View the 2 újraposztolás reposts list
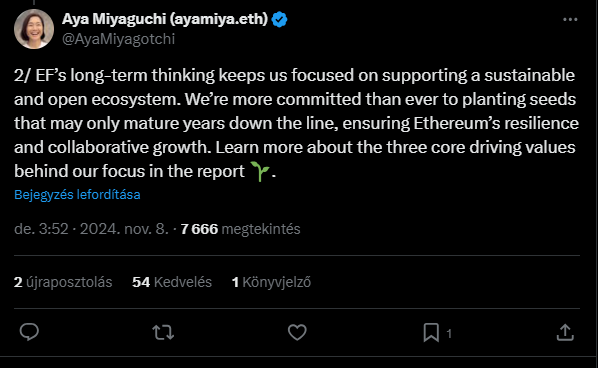This screenshot has height=368, width=598. tap(63, 282)
